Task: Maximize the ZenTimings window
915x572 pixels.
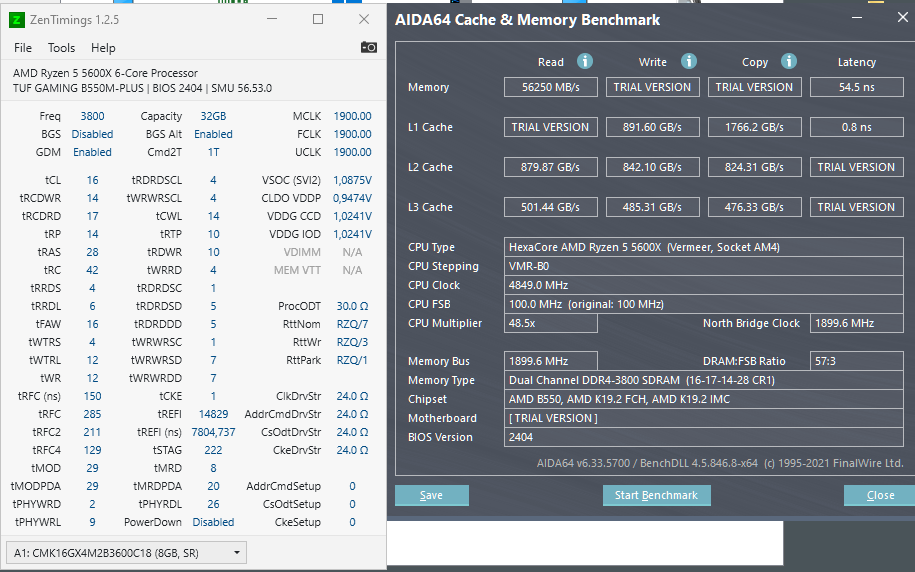Action: tap(318, 19)
